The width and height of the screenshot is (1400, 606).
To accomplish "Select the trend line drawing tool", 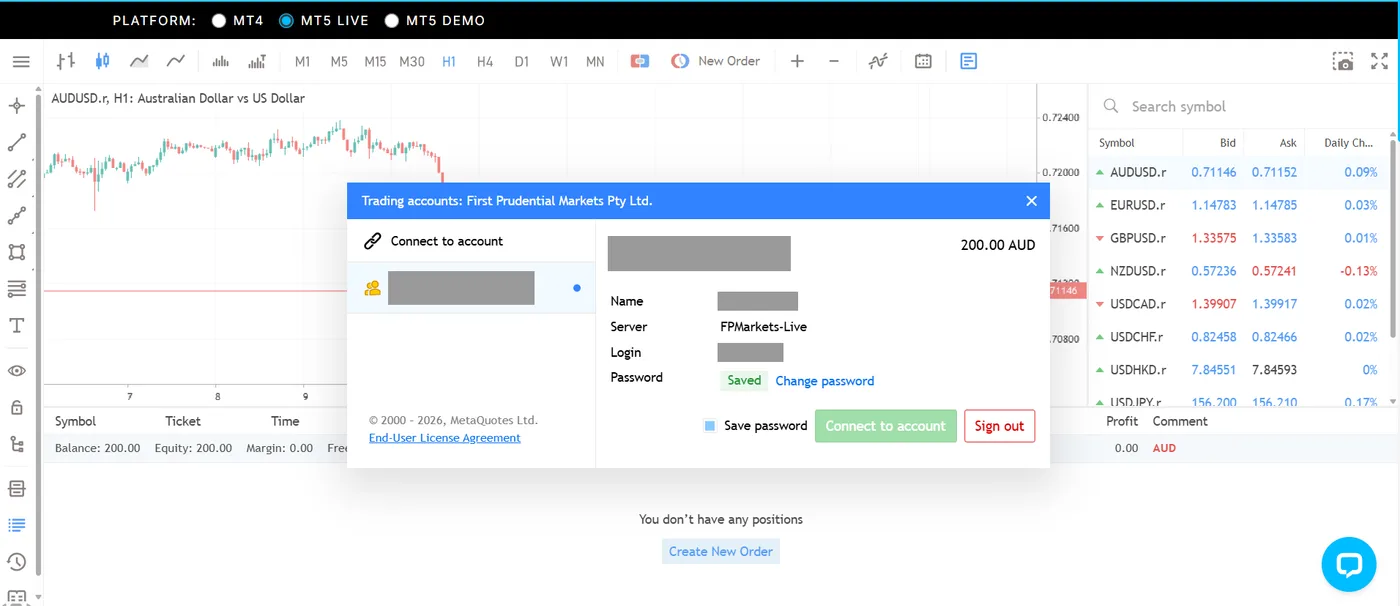I will click(17, 142).
